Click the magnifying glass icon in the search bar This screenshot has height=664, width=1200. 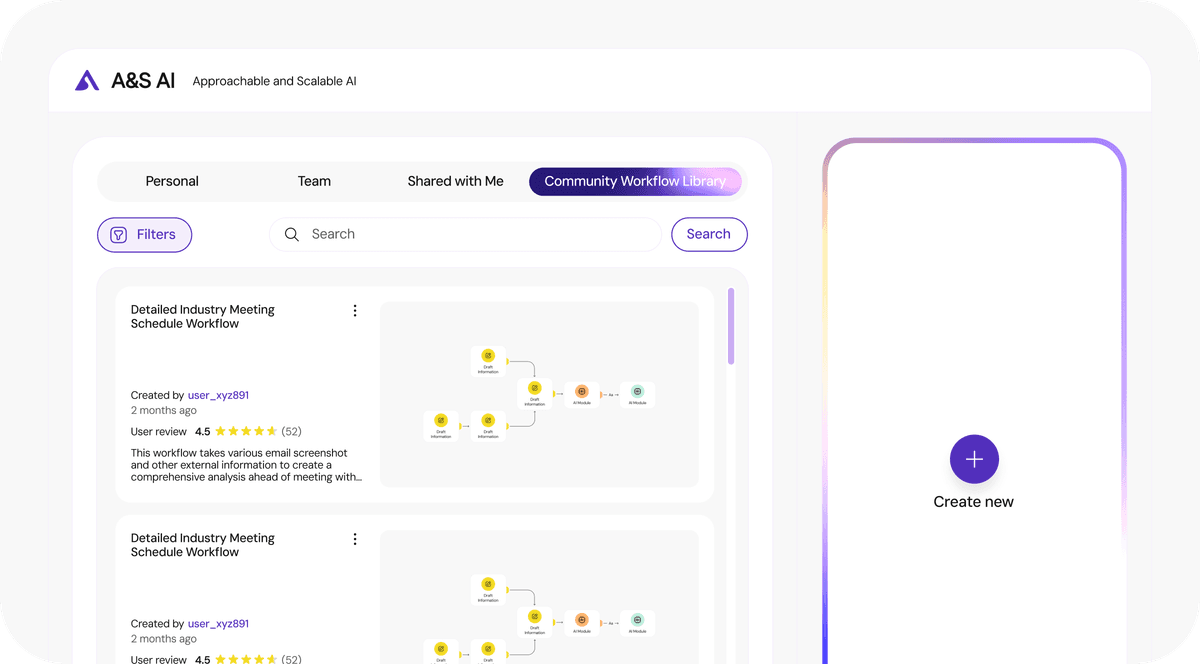pos(292,234)
